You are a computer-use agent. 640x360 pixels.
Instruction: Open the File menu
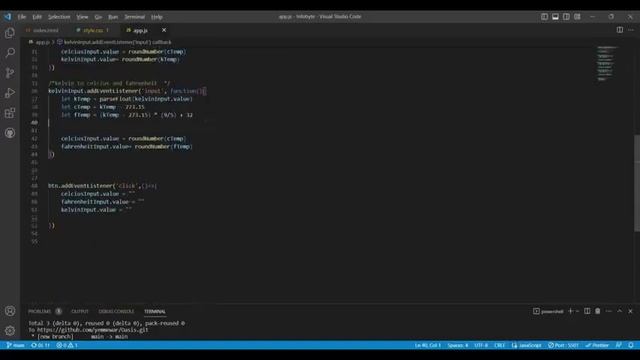(x=22, y=17)
